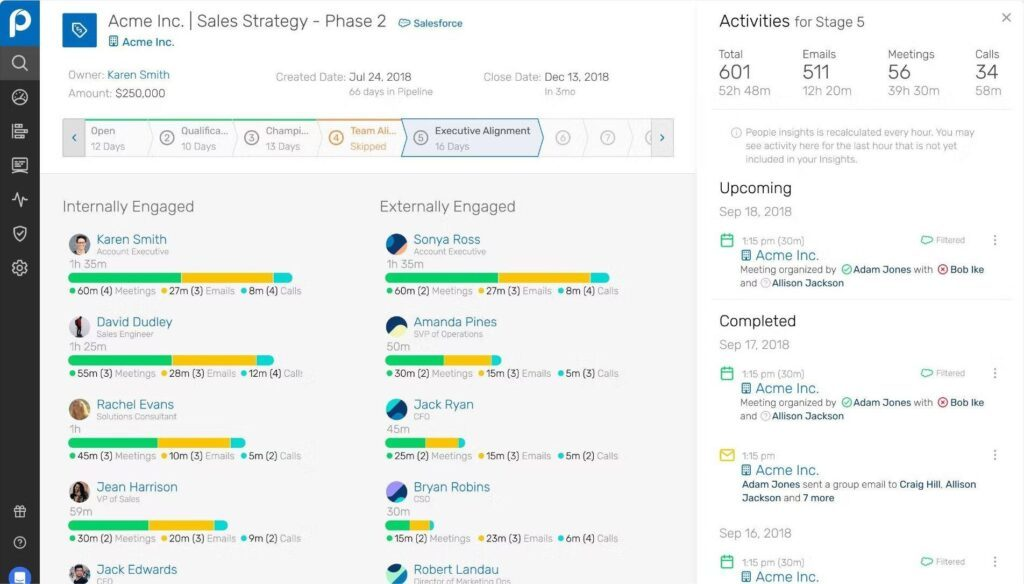Select the activity pulse icon in sidebar
1024x584 pixels.
pos(20,199)
